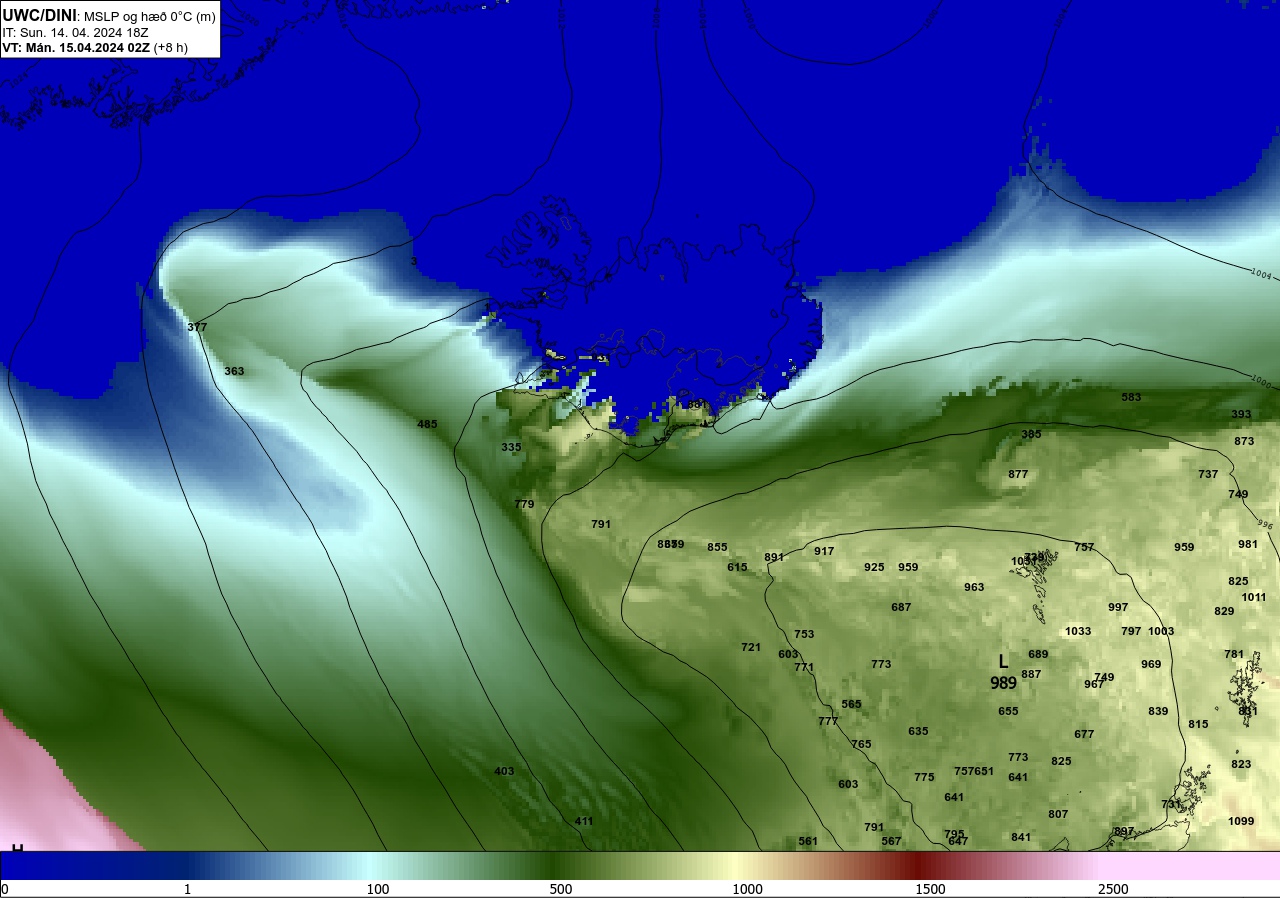The height and width of the screenshot is (898, 1280).
Task: Click the 779 height value
Action: click(524, 504)
